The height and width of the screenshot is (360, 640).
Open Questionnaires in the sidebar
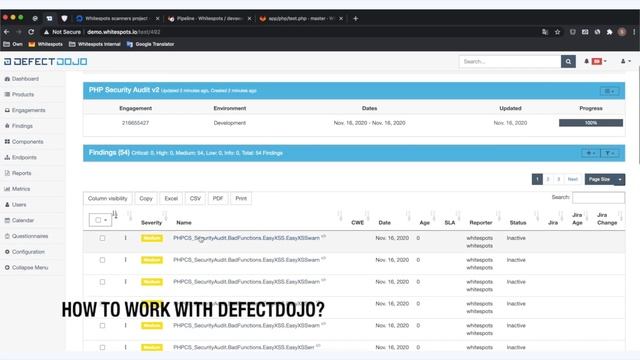pyautogui.click(x=26, y=236)
